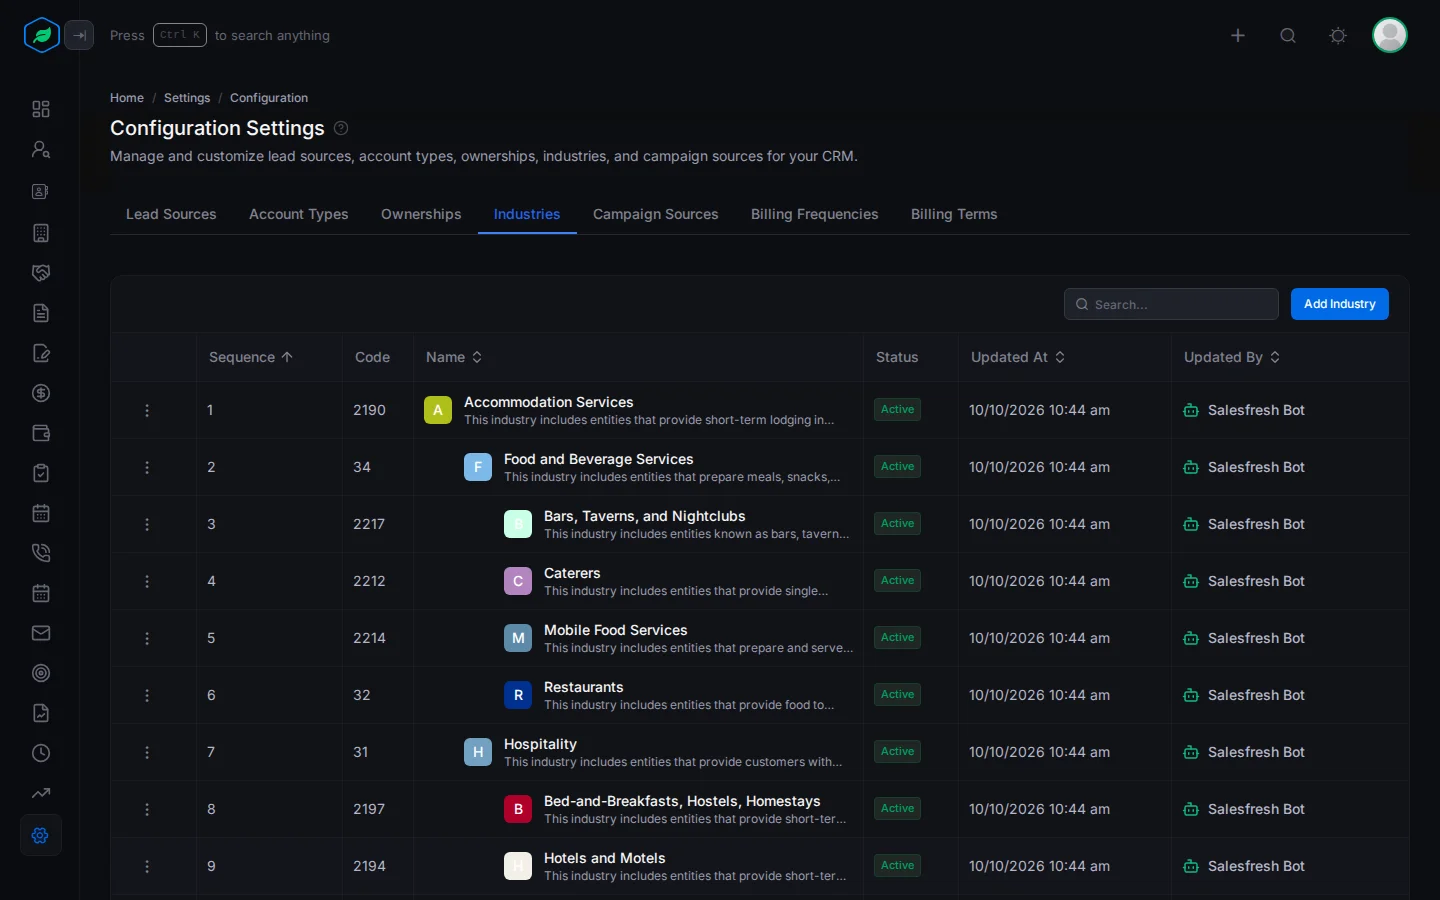
Task: Switch to the Lead Sources tab
Action: point(171,214)
